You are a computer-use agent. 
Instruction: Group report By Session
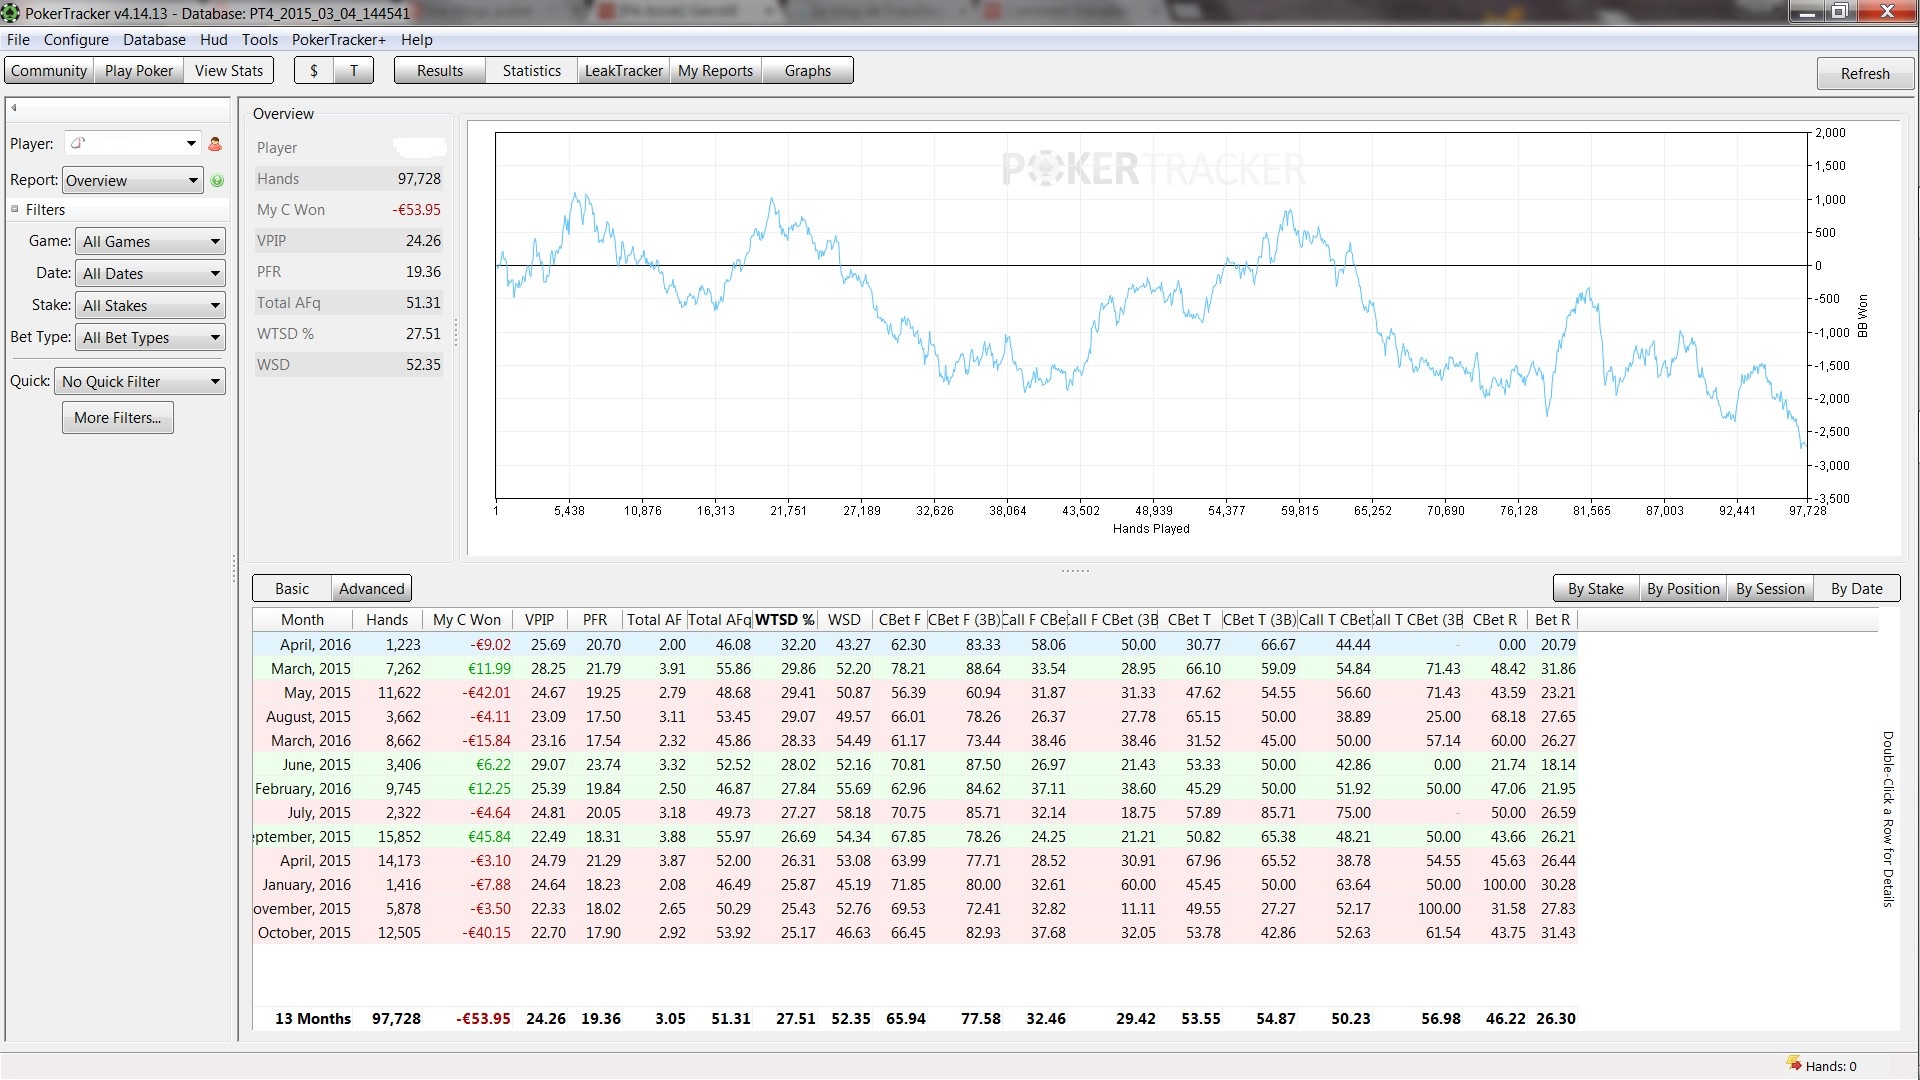pyautogui.click(x=1770, y=589)
